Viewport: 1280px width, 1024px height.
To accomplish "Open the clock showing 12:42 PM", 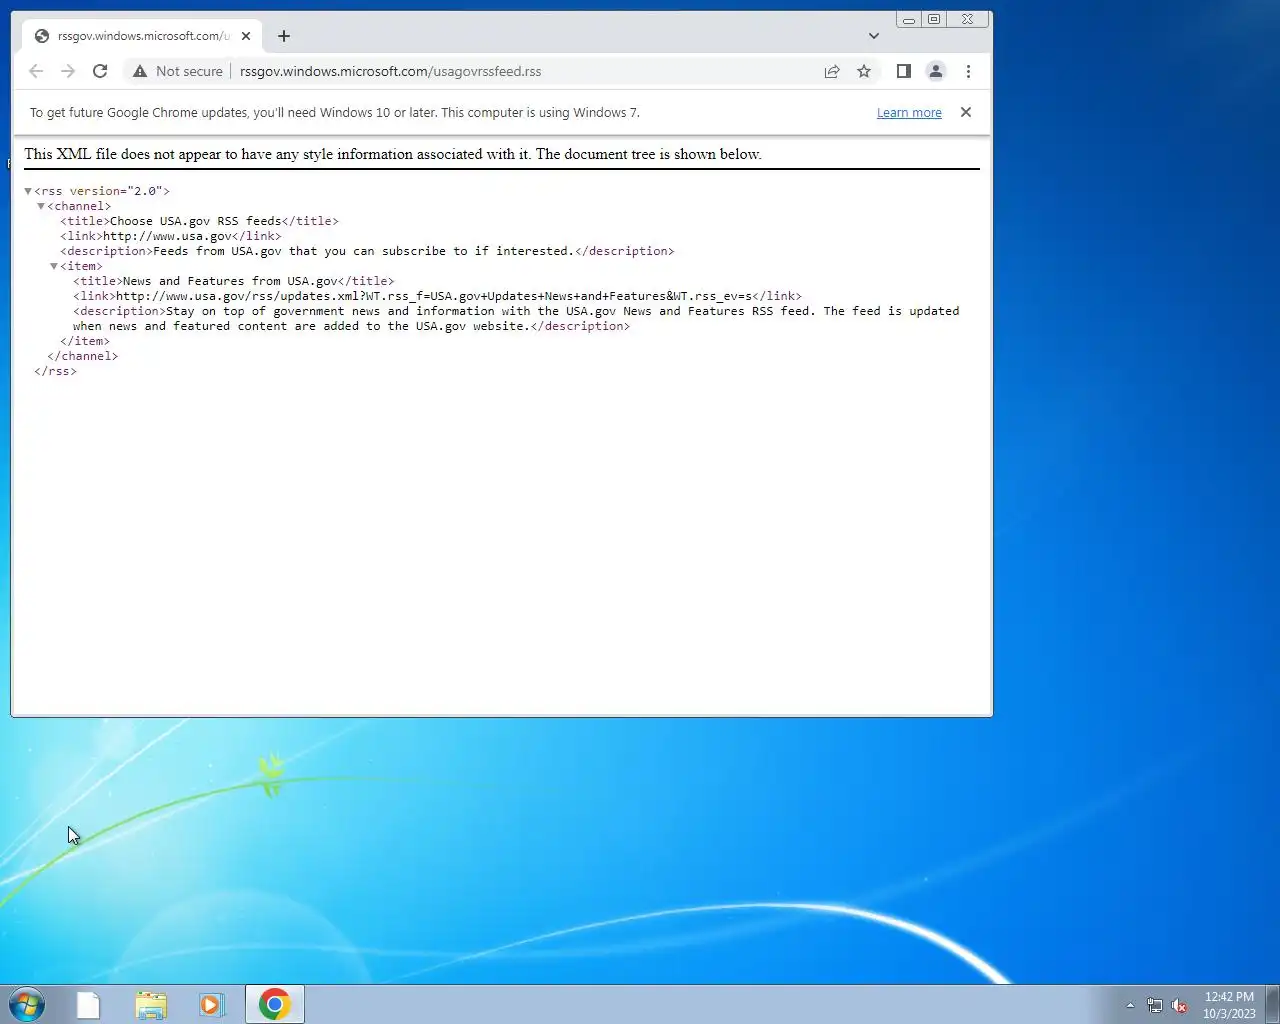I will pyautogui.click(x=1229, y=1005).
